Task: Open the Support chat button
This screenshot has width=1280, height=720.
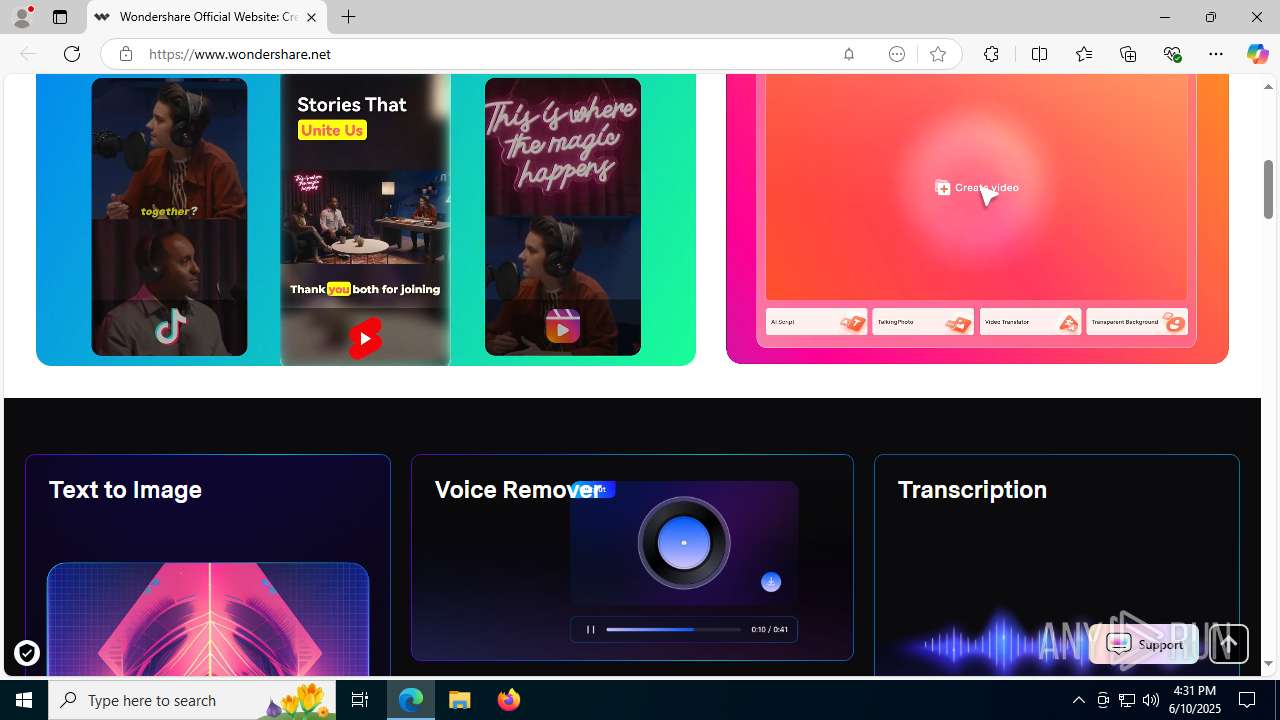Action: click(x=1144, y=645)
